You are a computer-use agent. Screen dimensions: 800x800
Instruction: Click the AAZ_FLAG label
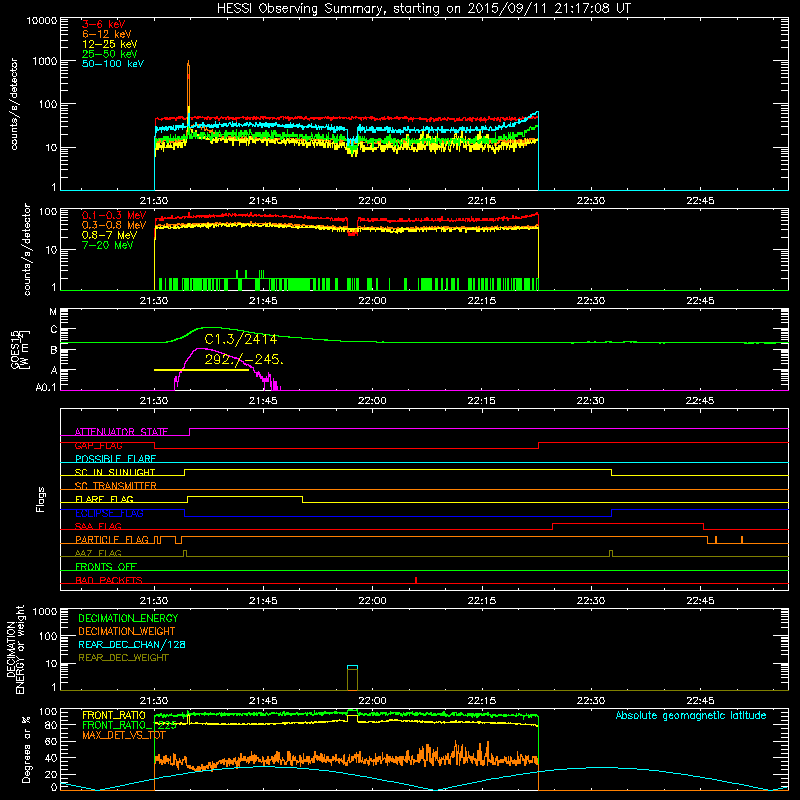point(98,553)
